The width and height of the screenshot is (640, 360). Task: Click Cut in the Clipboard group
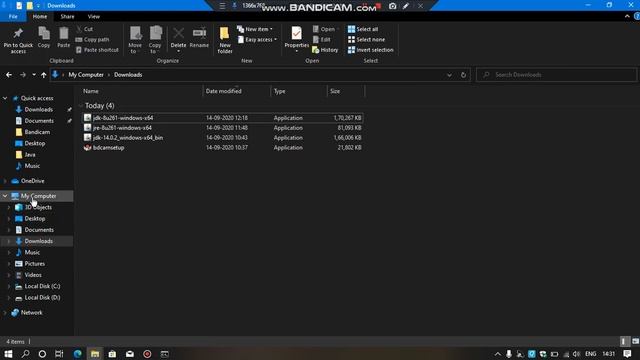(x=85, y=29)
